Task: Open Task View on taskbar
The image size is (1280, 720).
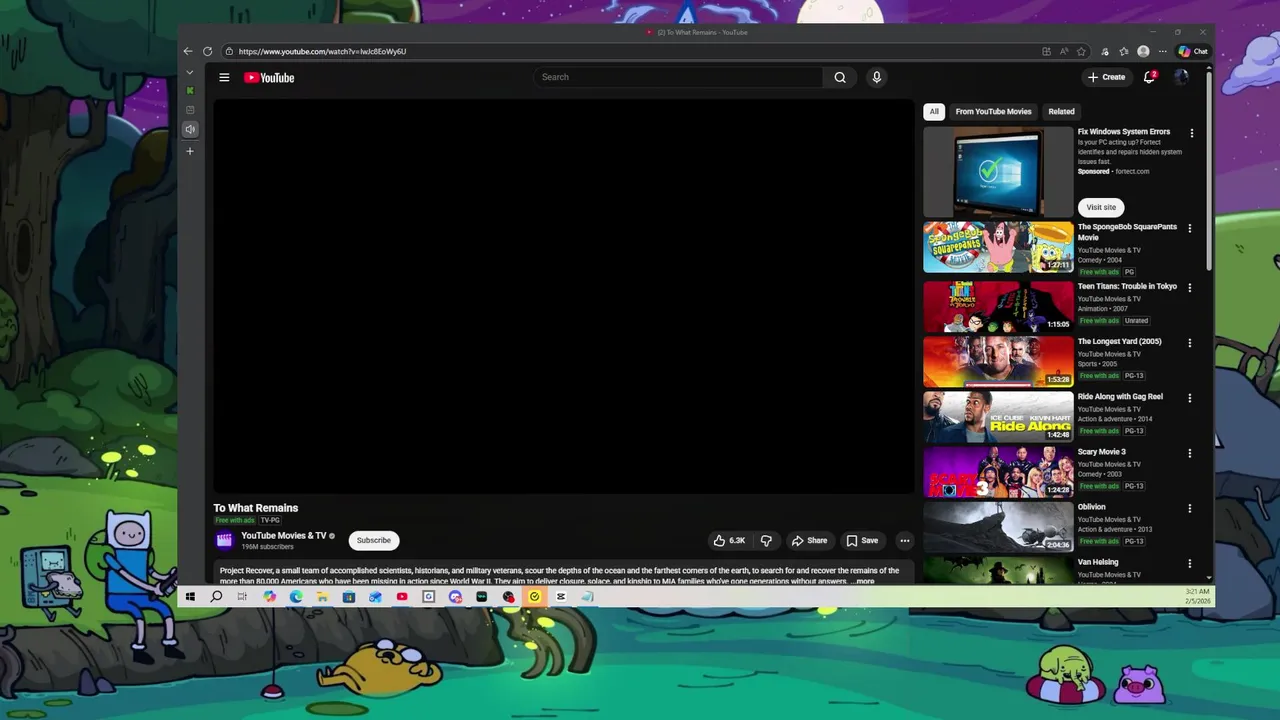Action: click(243, 597)
